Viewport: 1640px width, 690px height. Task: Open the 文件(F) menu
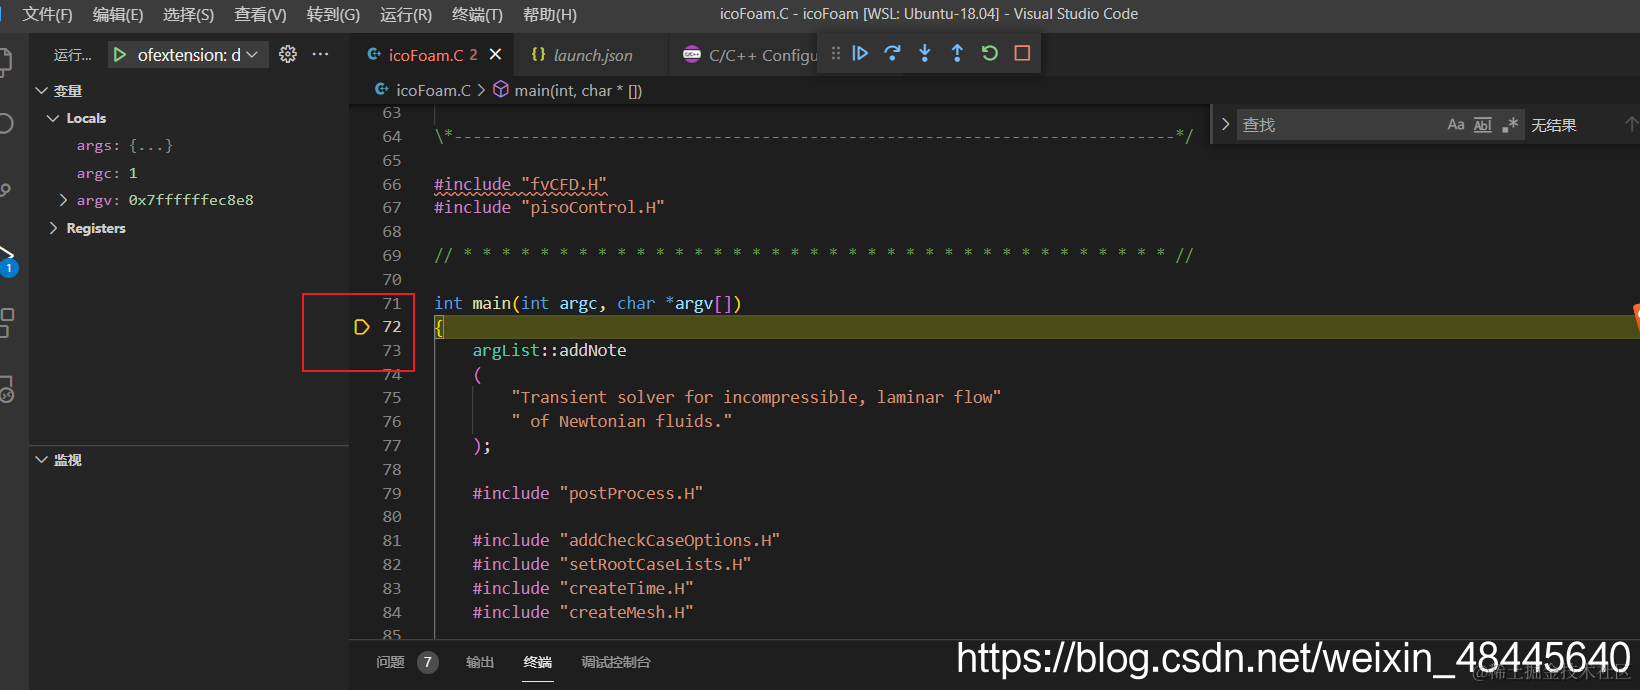coord(47,14)
